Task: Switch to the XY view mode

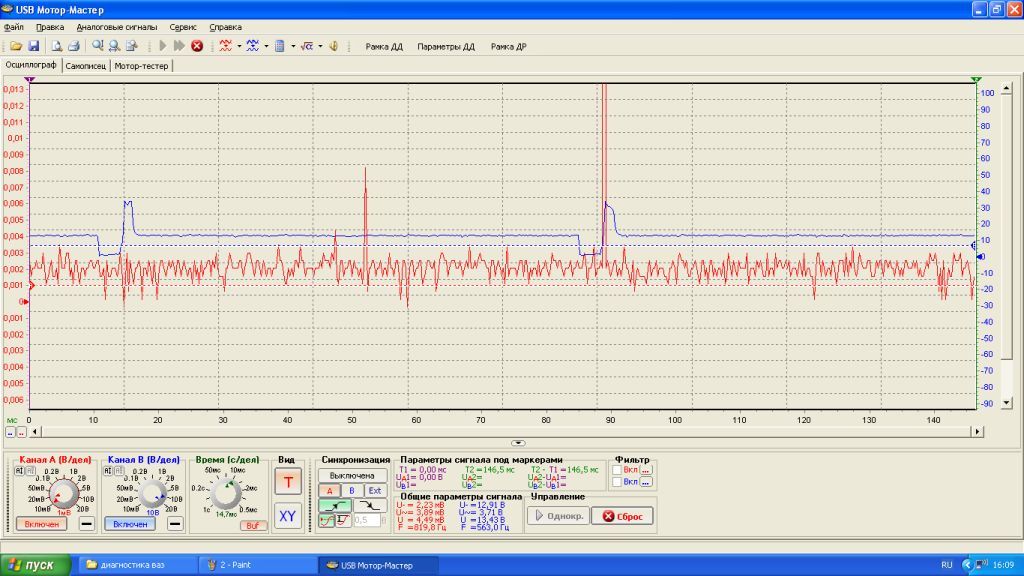Action: [x=287, y=516]
